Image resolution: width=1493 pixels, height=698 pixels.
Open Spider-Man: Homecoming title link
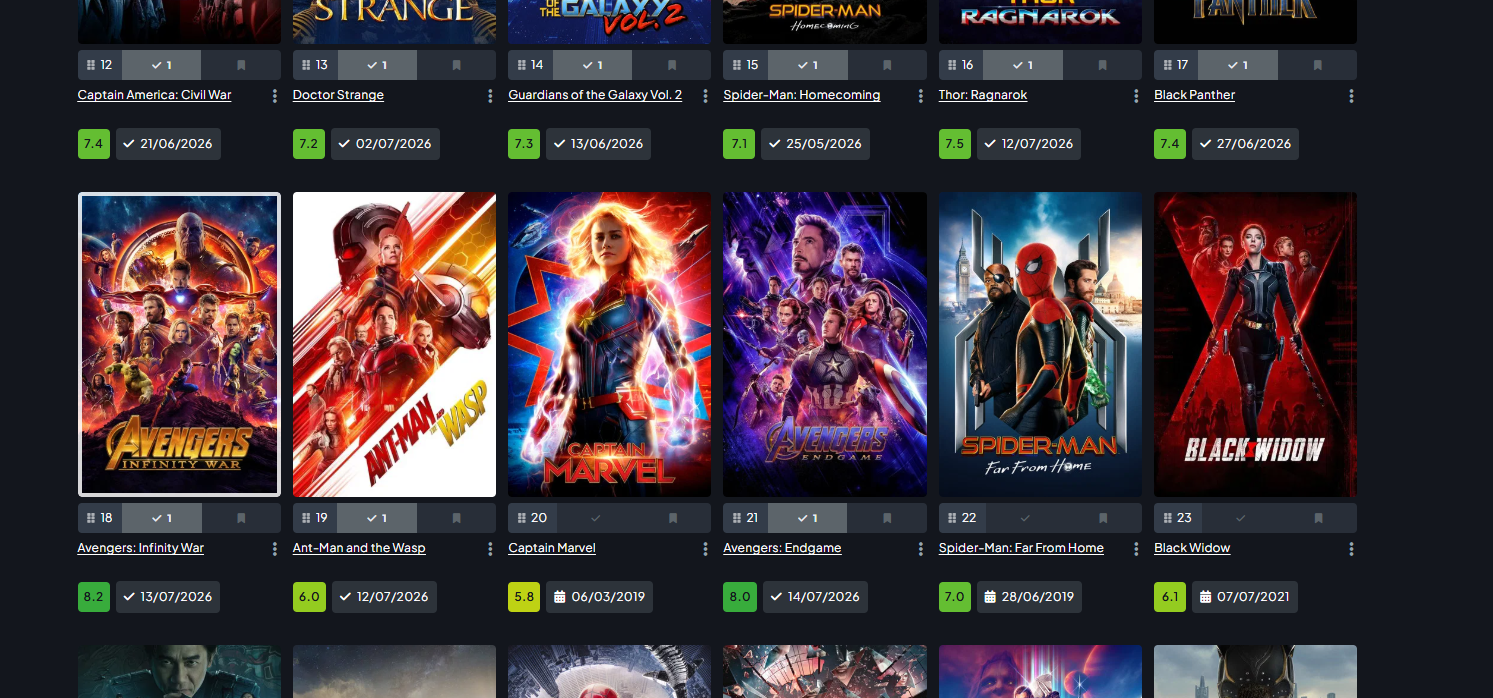(x=802, y=95)
